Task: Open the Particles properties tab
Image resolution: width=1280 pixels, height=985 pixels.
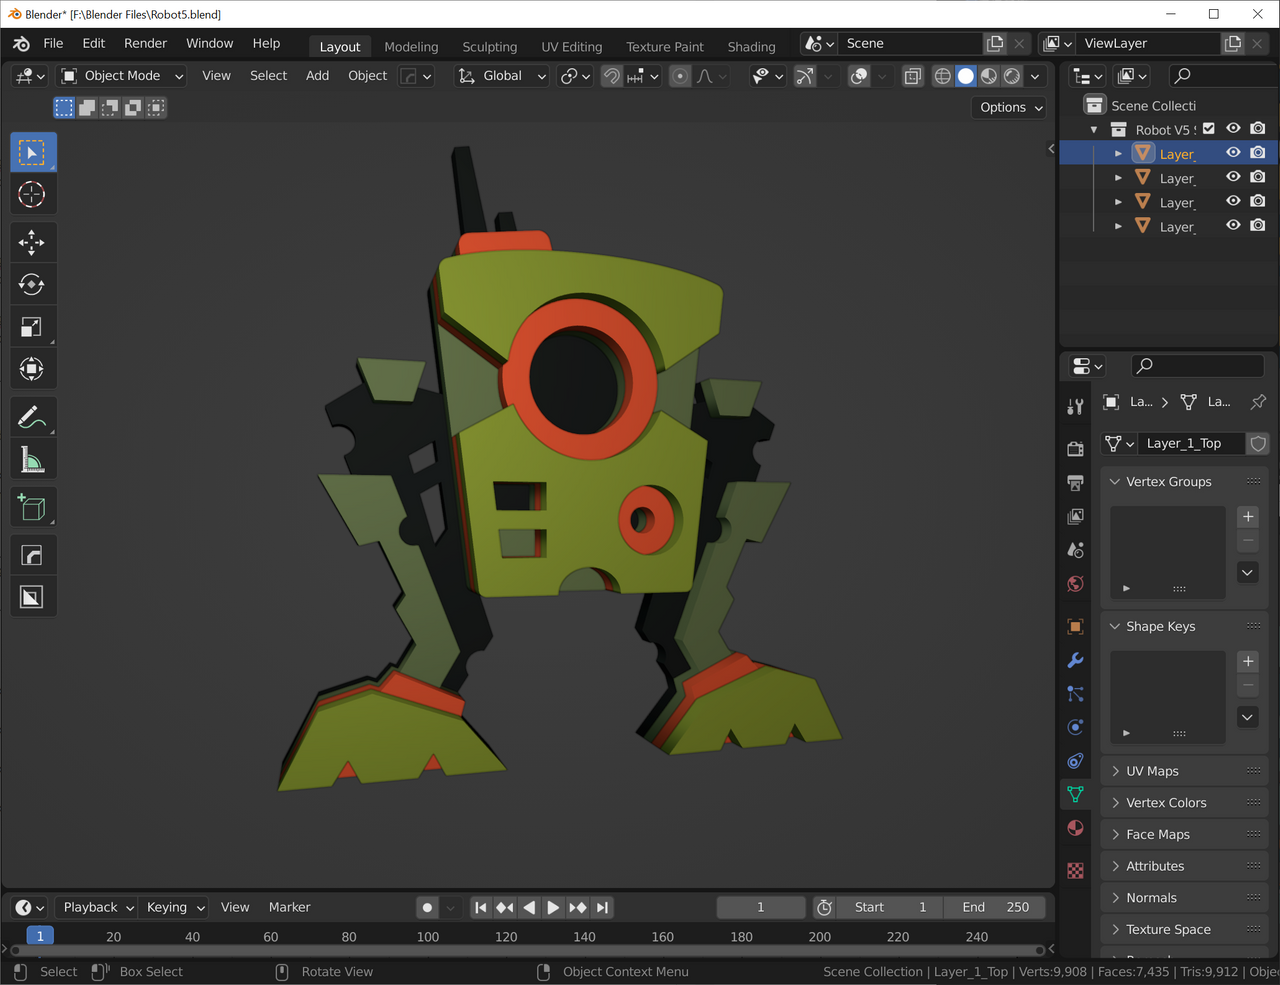Action: click(x=1076, y=694)
